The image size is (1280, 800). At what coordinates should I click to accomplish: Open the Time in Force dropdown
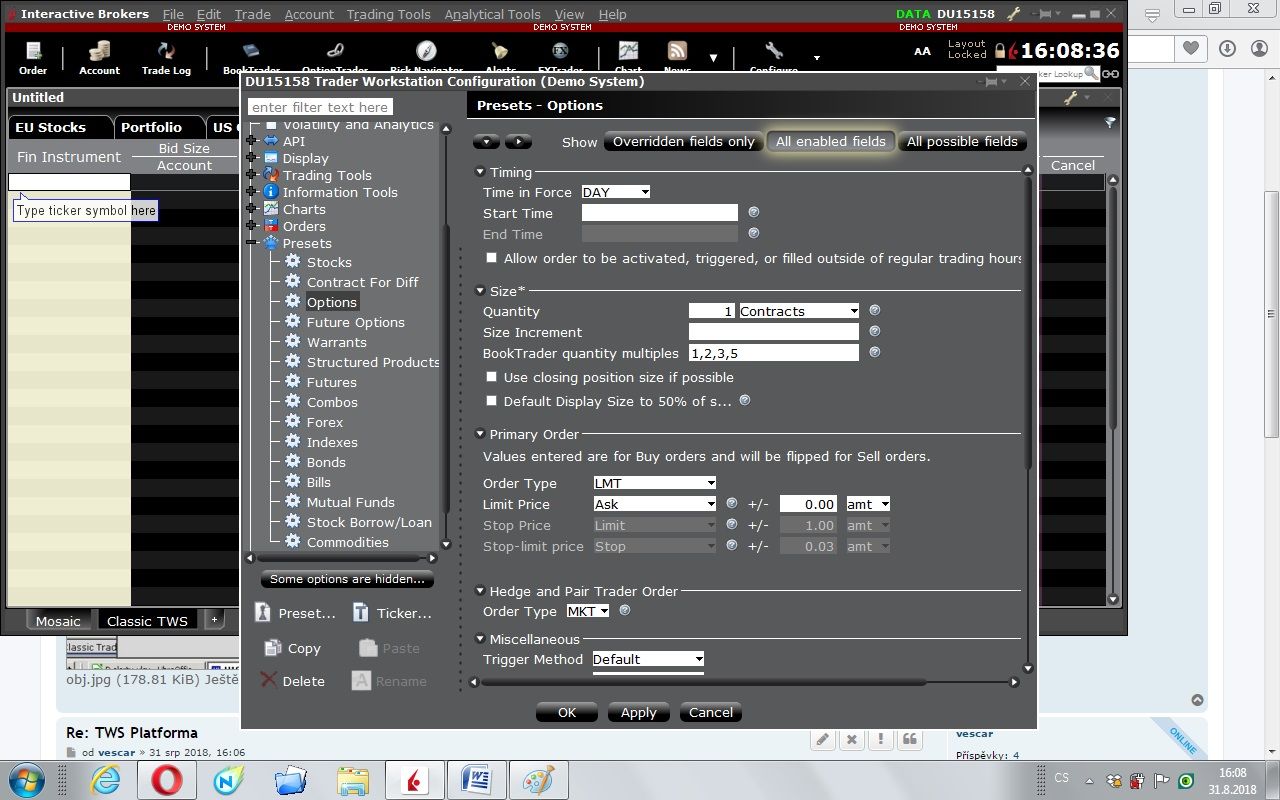(615, 192)
